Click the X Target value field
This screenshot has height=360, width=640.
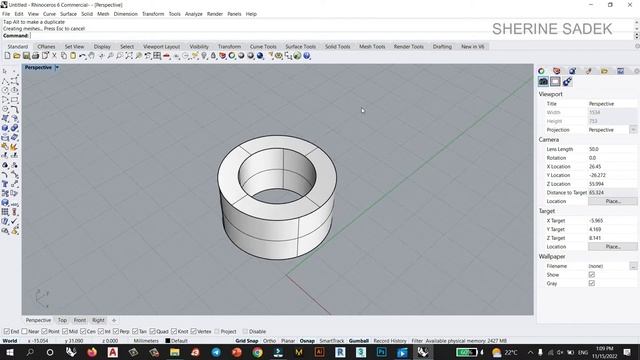(x=612, y=220)
